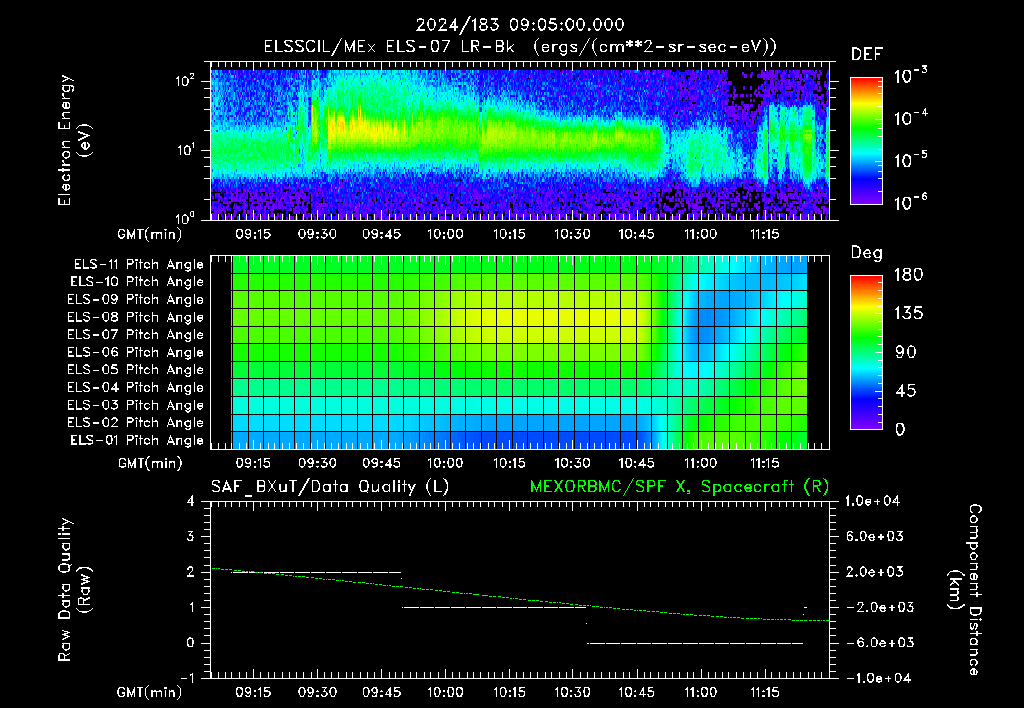The width and height of the screenshot is (1024, 708).
Task: Click the GMT(min) label under the bottom plot
Action: [x=150, y=692]
